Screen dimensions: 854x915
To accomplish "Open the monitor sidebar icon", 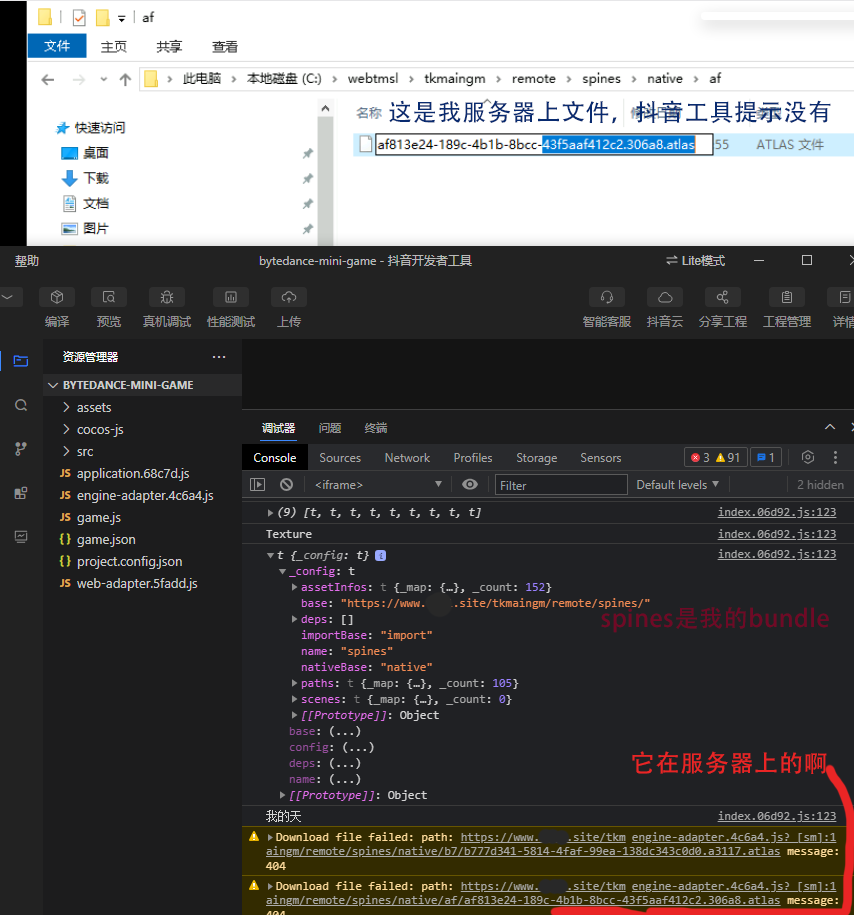I will [21, 537].
